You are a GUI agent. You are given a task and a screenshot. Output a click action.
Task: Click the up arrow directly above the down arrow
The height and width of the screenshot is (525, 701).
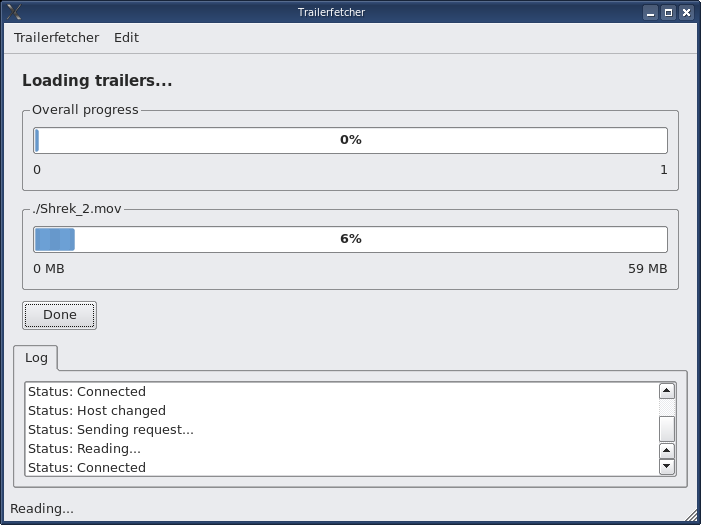667,450
